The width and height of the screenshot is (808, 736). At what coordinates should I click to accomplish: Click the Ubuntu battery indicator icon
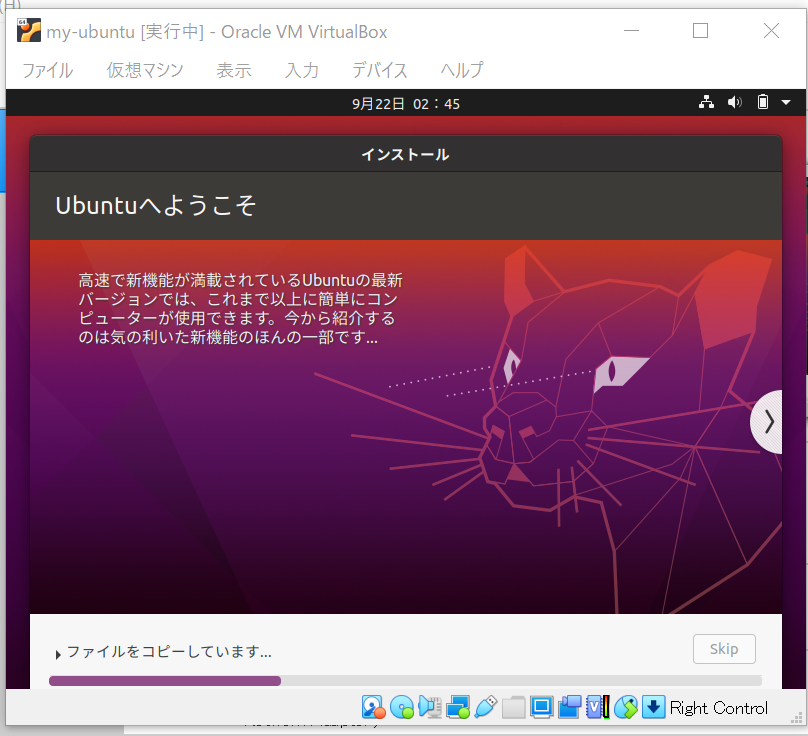(x=763, y=102)
